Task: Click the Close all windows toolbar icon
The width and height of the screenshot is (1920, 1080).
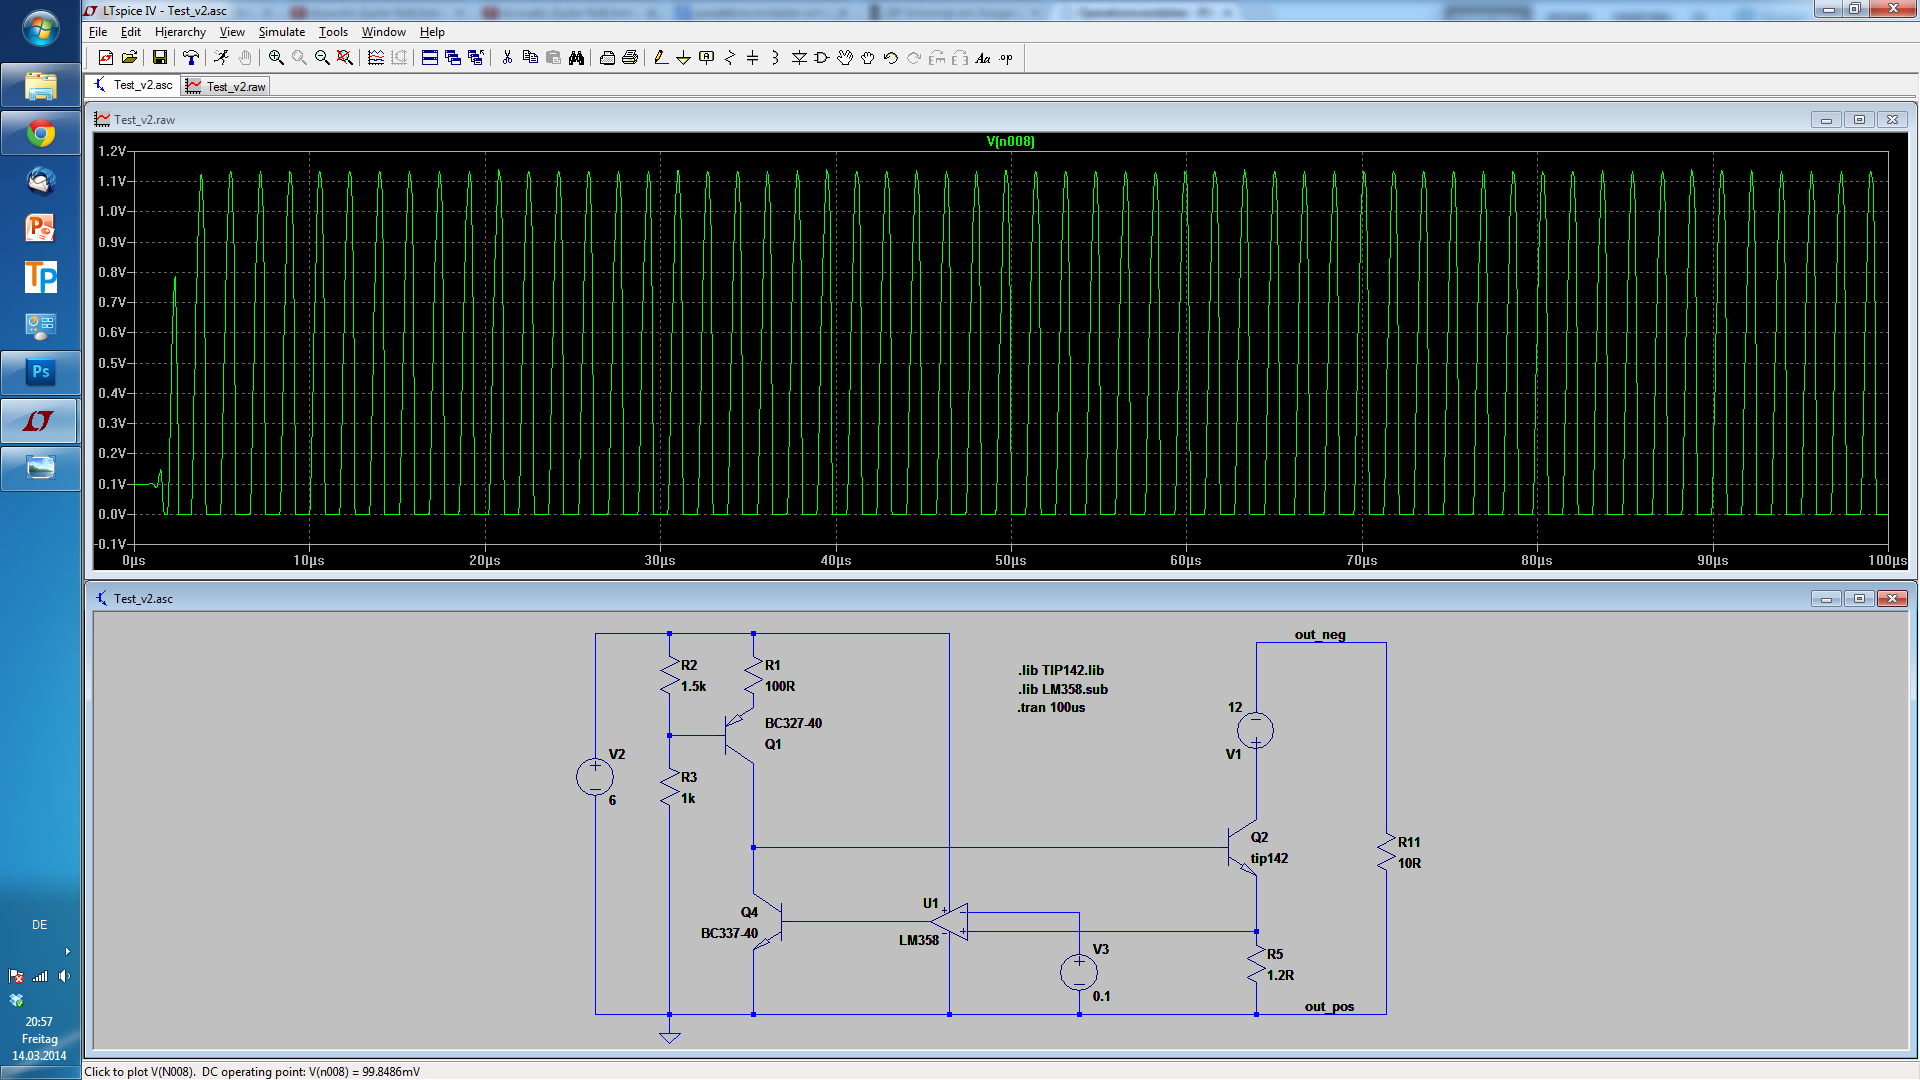Action: (x=476, y=58)
